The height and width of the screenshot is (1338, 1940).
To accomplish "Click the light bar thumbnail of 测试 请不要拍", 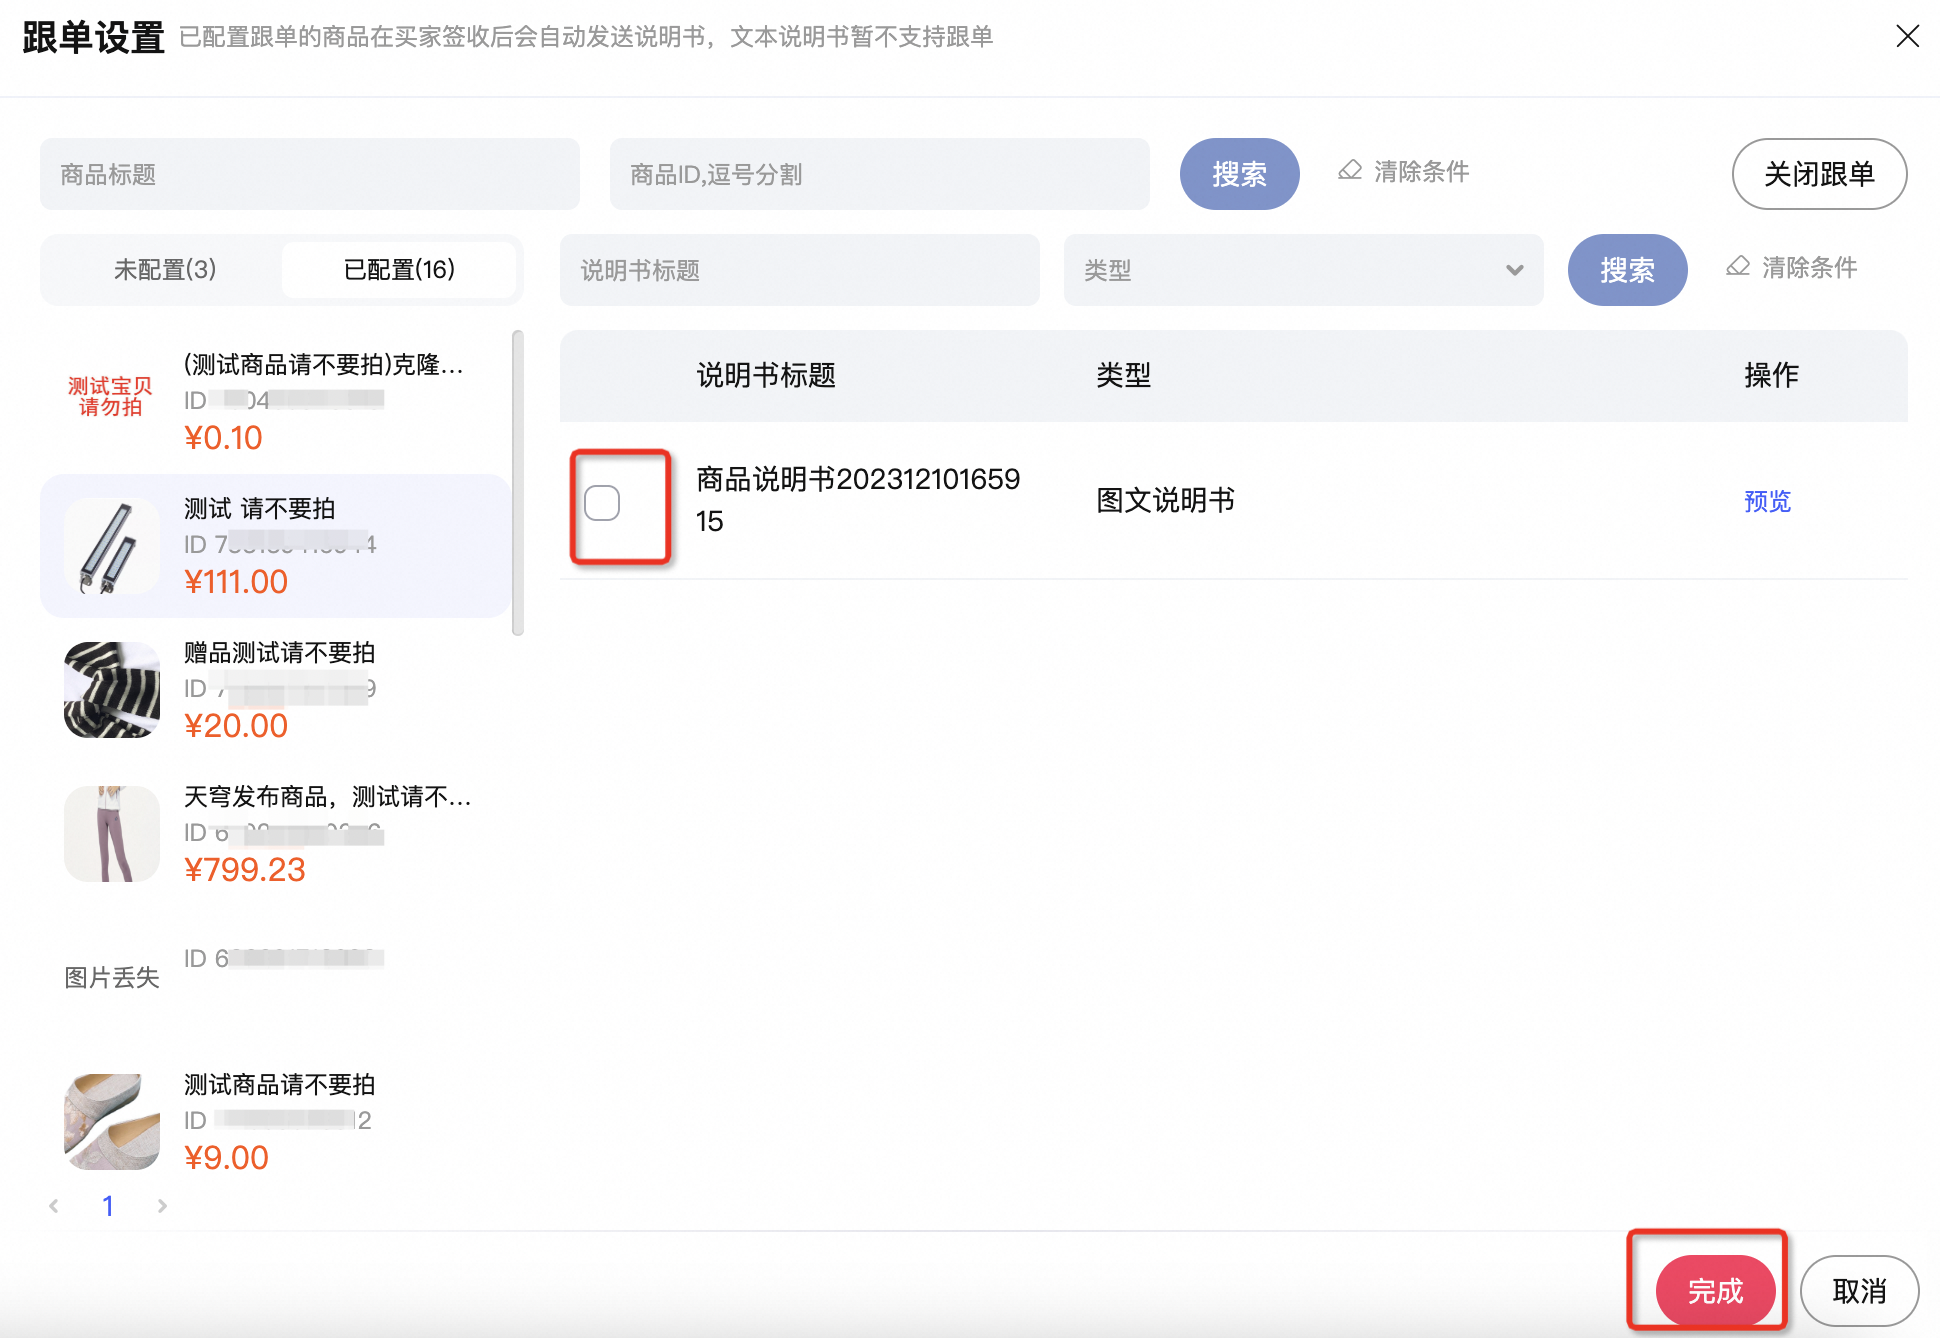I will pos(111,546).
